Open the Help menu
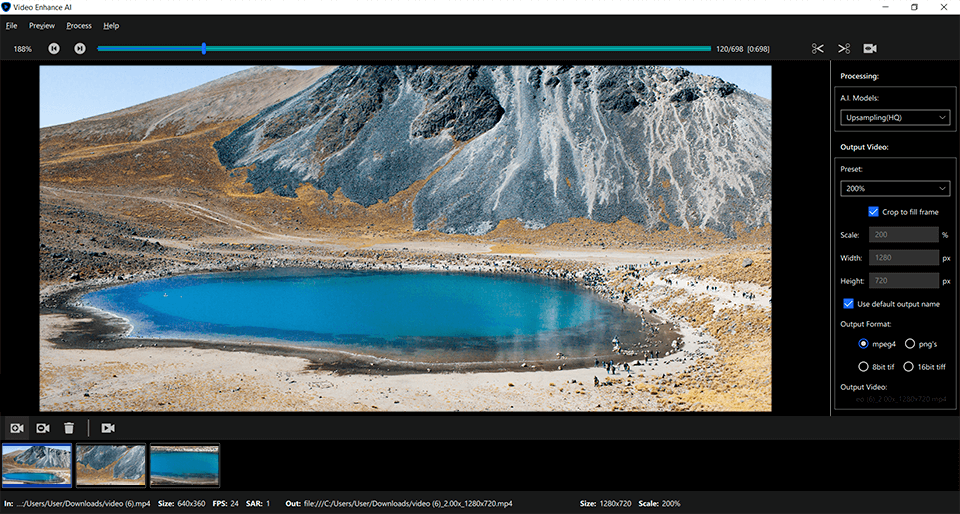The width and height of the screenshot is (960, 514). (x=111, y=26)
